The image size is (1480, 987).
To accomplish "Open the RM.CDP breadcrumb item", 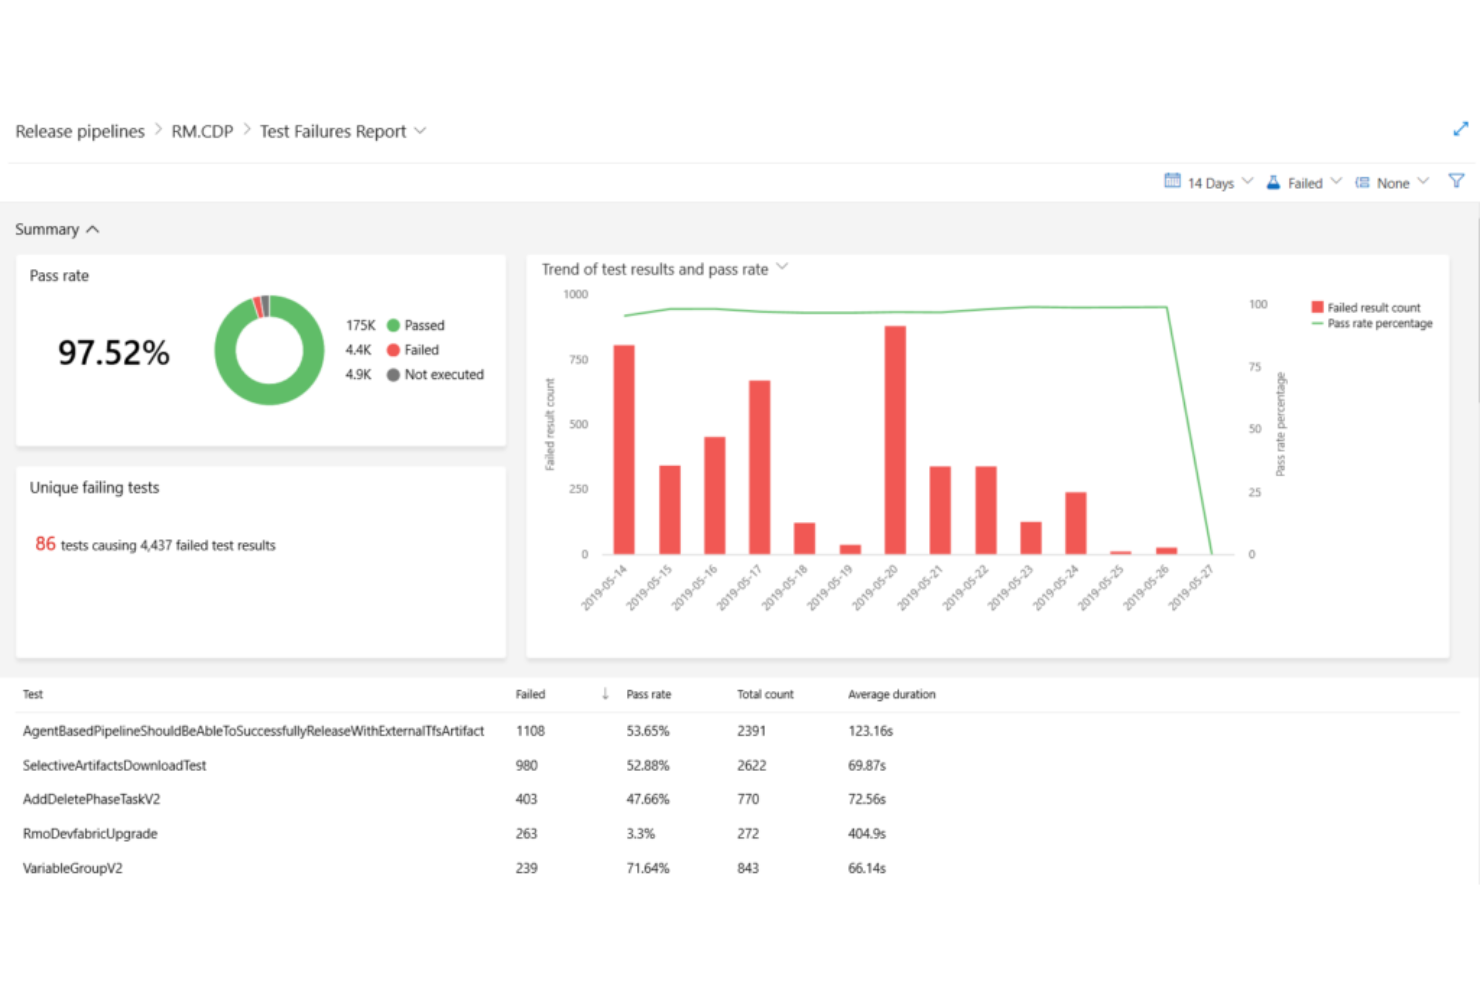I will [202, 131].
